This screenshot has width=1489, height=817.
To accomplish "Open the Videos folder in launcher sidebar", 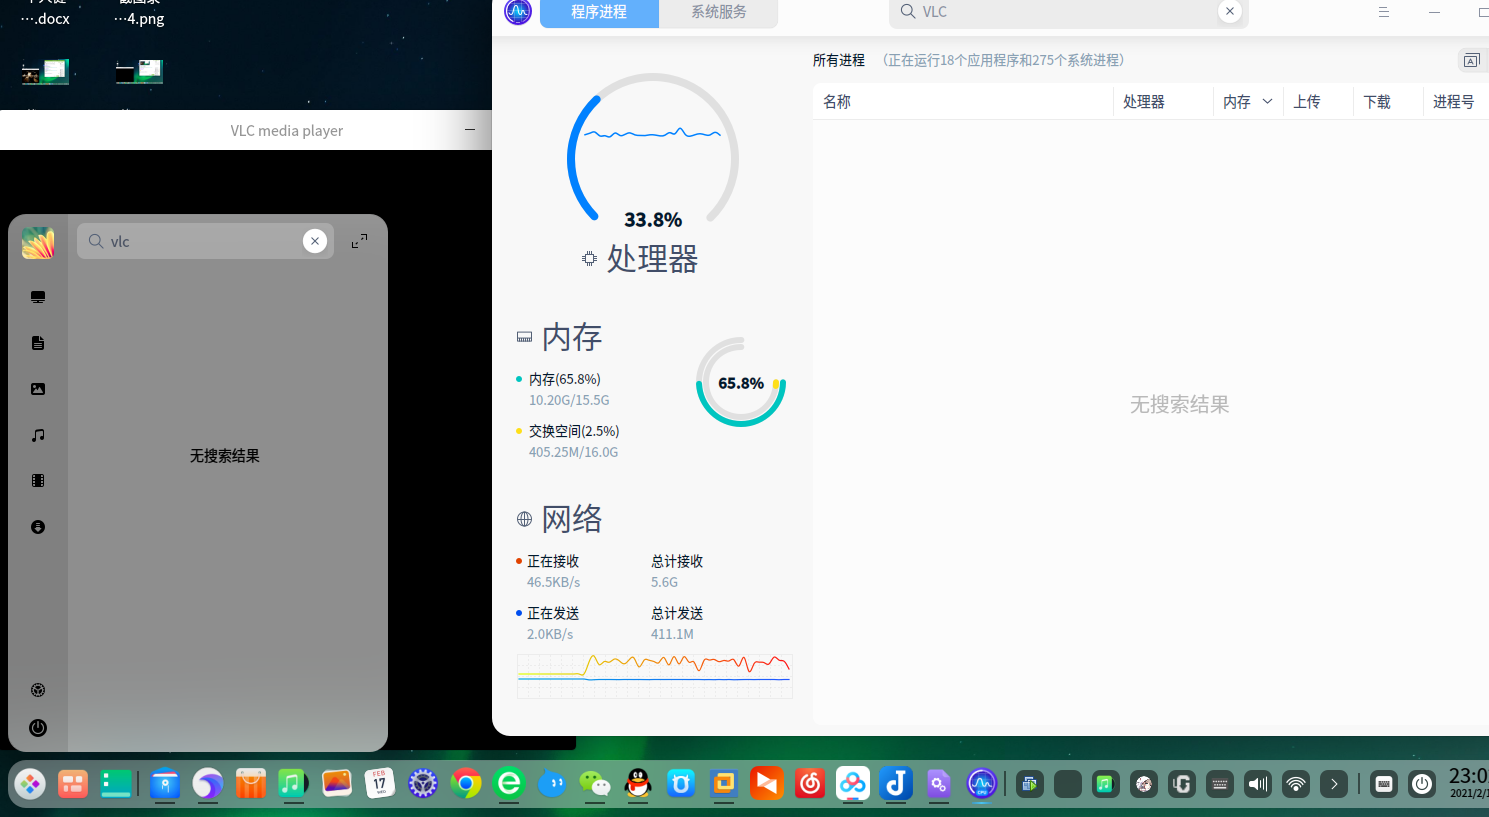I will (x=38, y=481).
